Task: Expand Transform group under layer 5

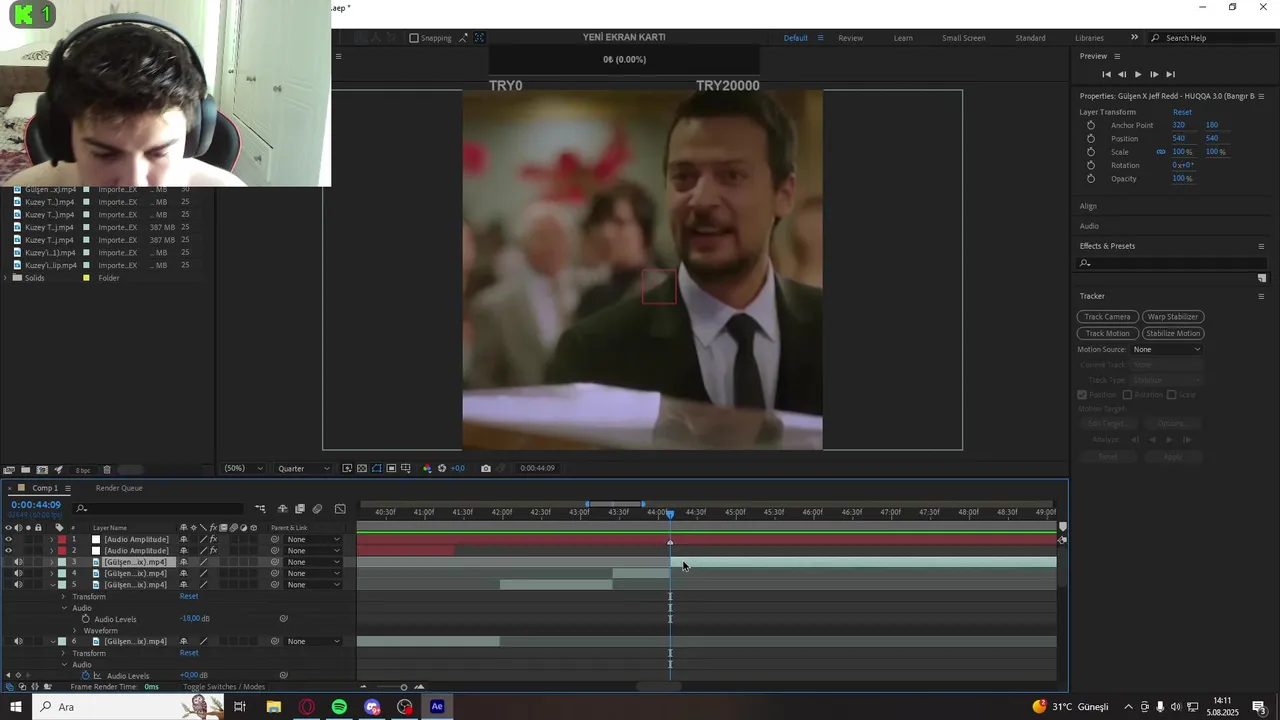Action: point(64,597)
